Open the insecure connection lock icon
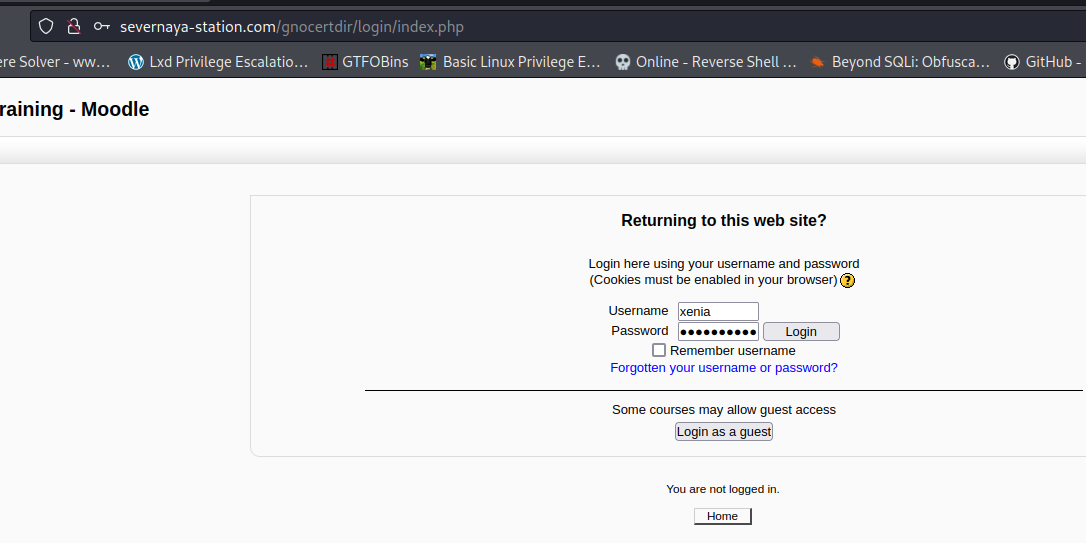 pos(73,27)
